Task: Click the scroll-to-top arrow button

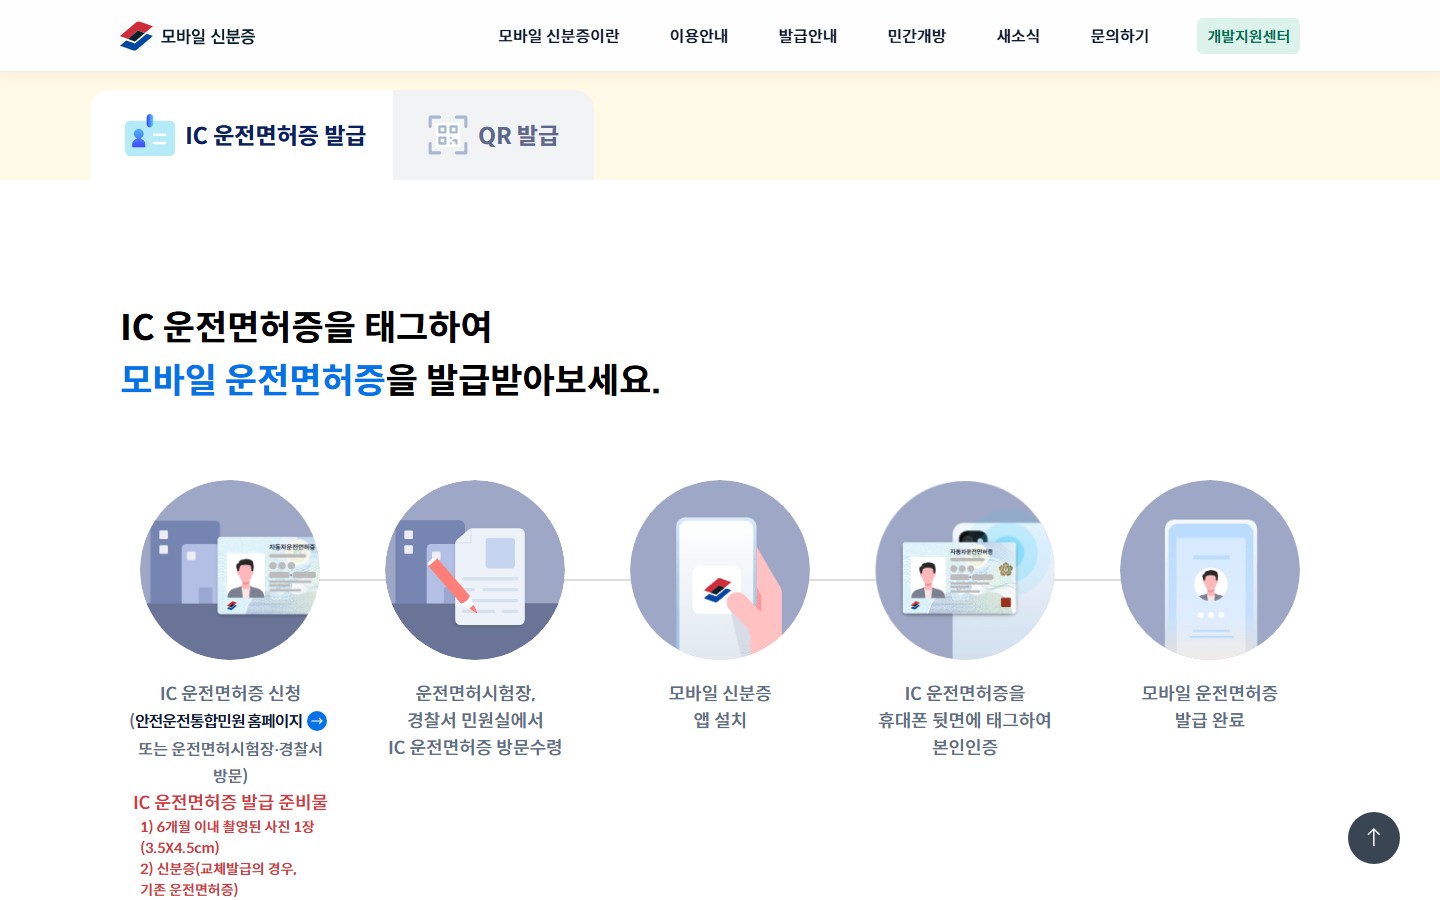Action: coord(1374,838)
